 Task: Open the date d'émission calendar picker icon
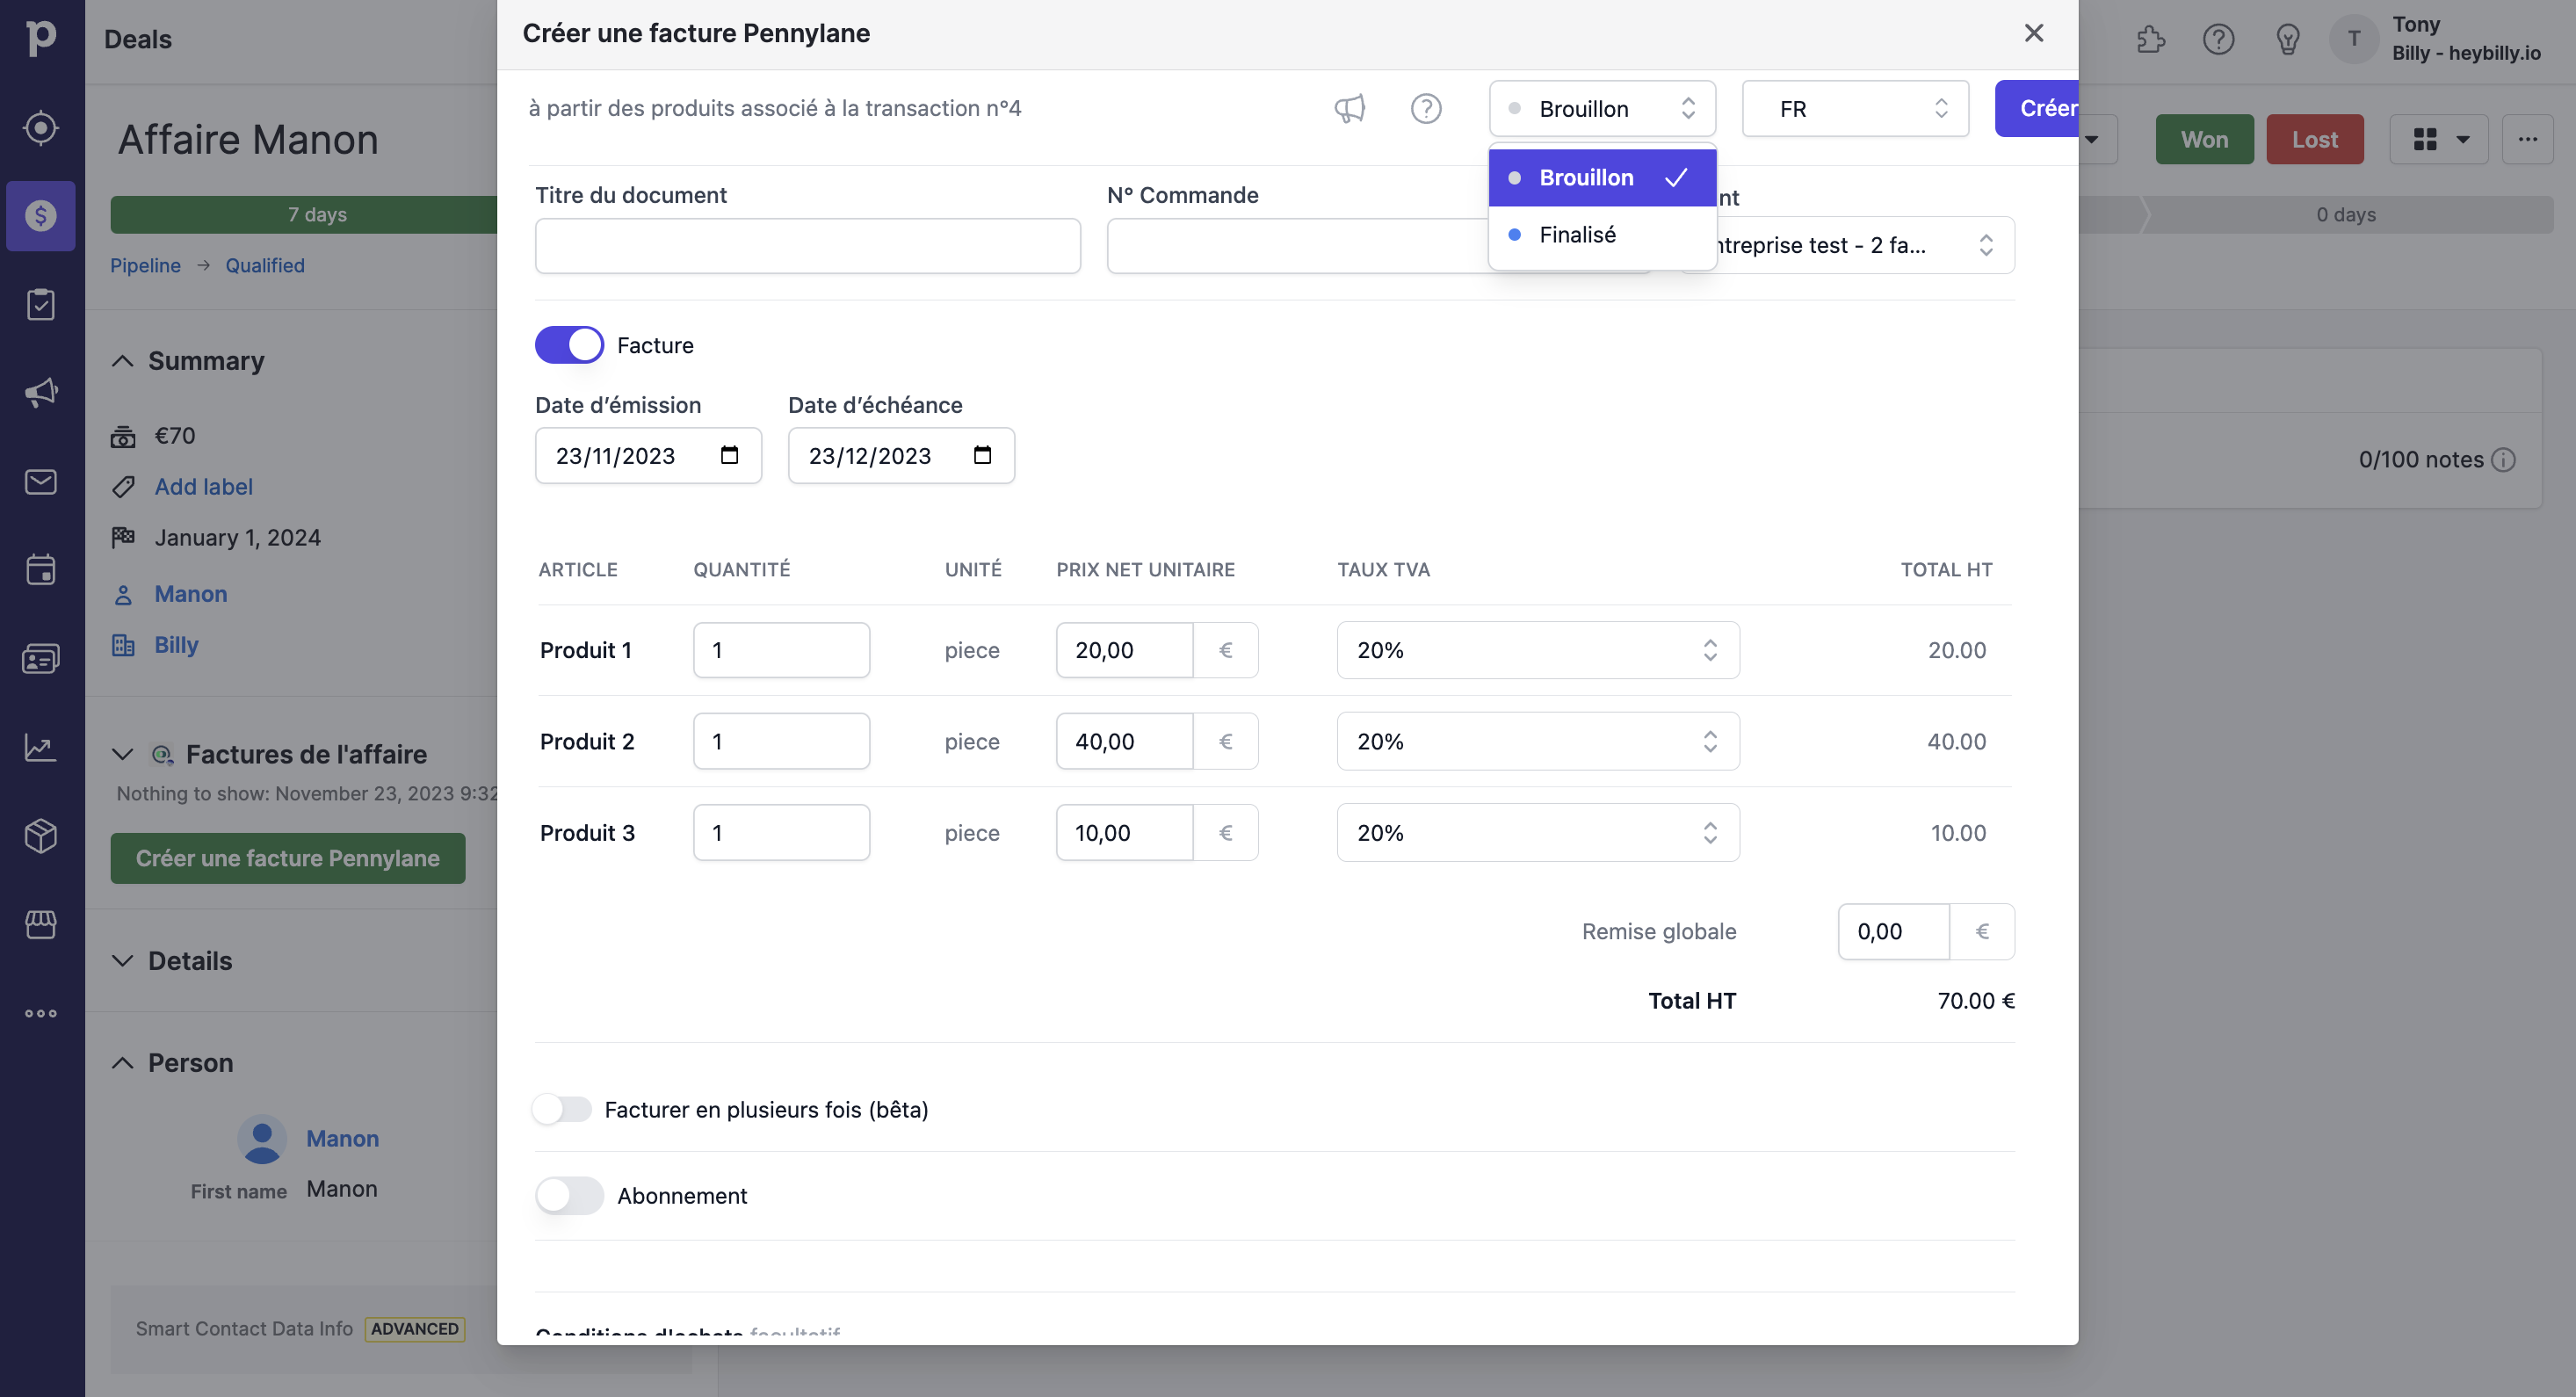[729, 455]
